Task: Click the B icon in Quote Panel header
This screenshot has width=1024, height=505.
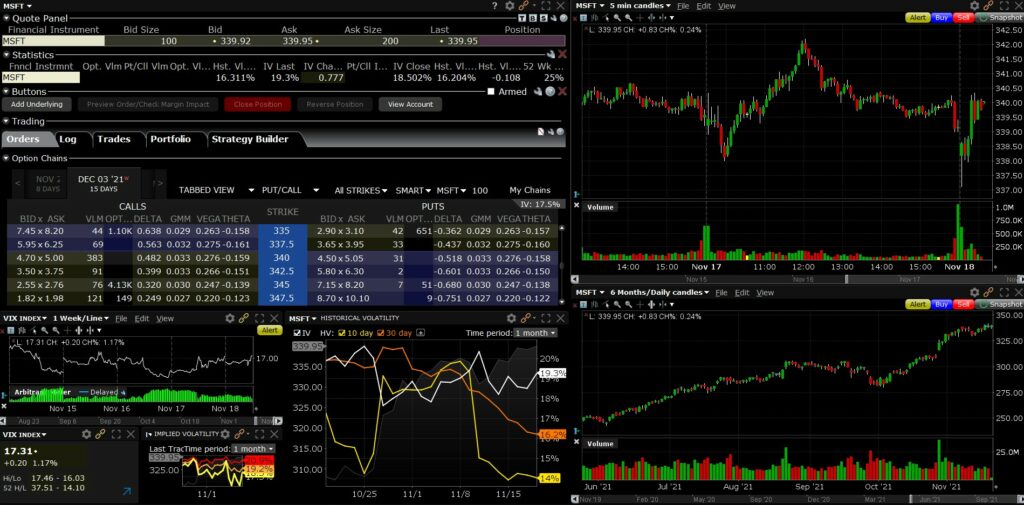Action: pos(532,18)
